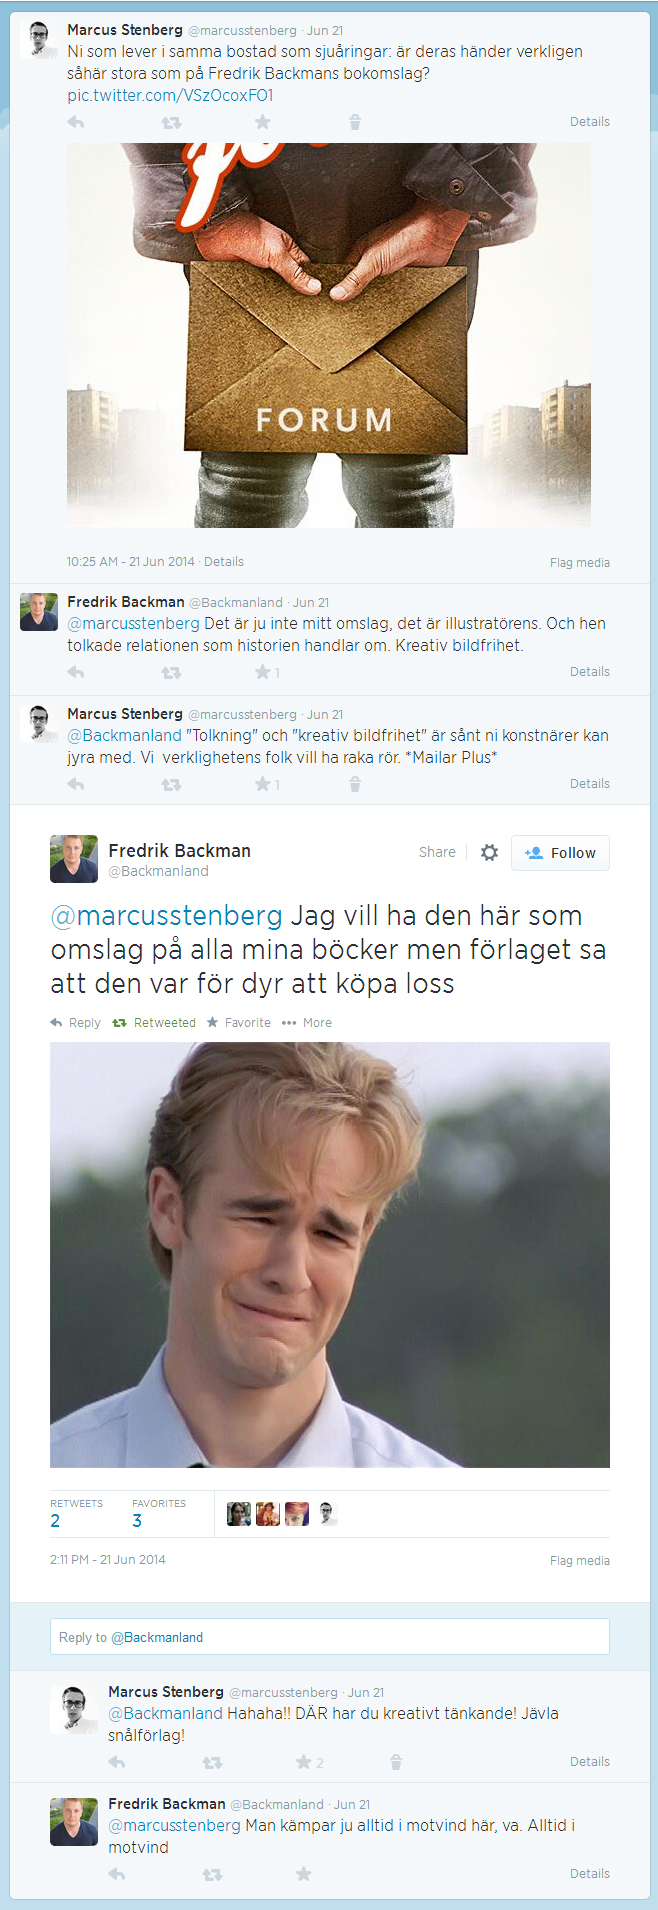This screenshot has width=658, height=1910.
Task: Click Reply under the main tweet
Action: coord(75,1022)
